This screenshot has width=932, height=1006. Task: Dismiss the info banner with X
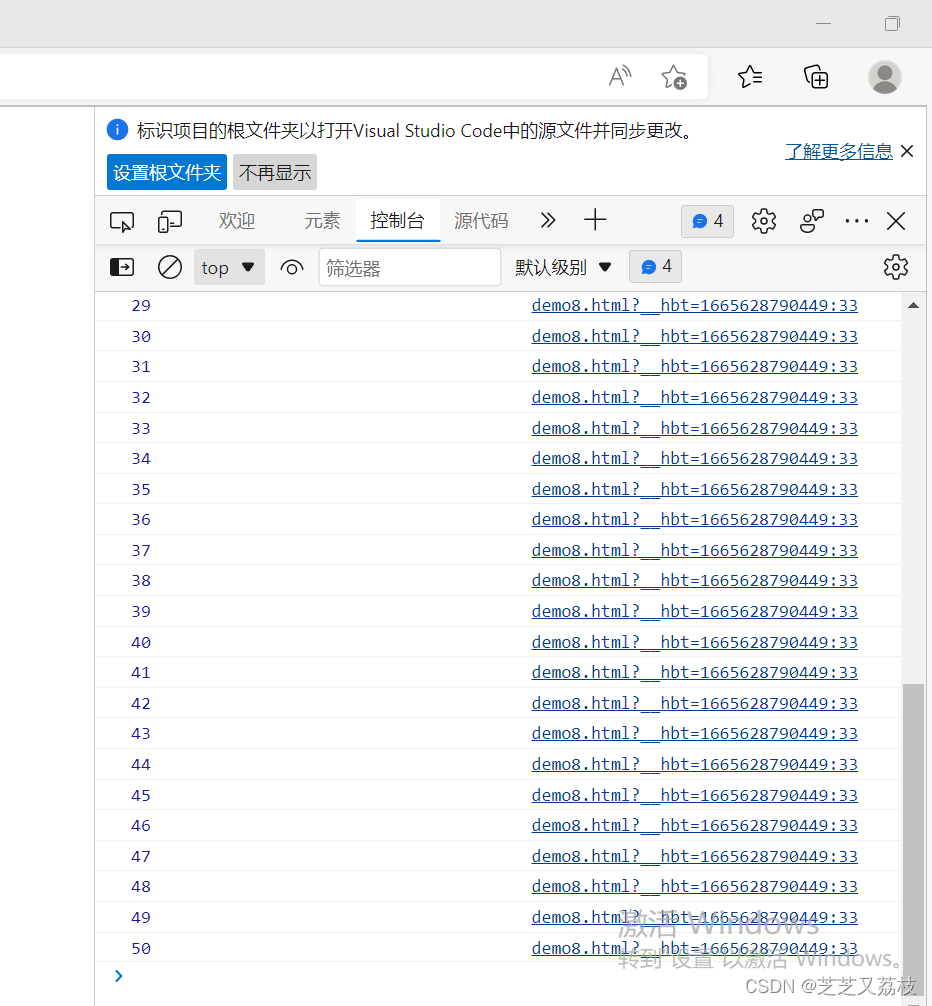(907, 151)
